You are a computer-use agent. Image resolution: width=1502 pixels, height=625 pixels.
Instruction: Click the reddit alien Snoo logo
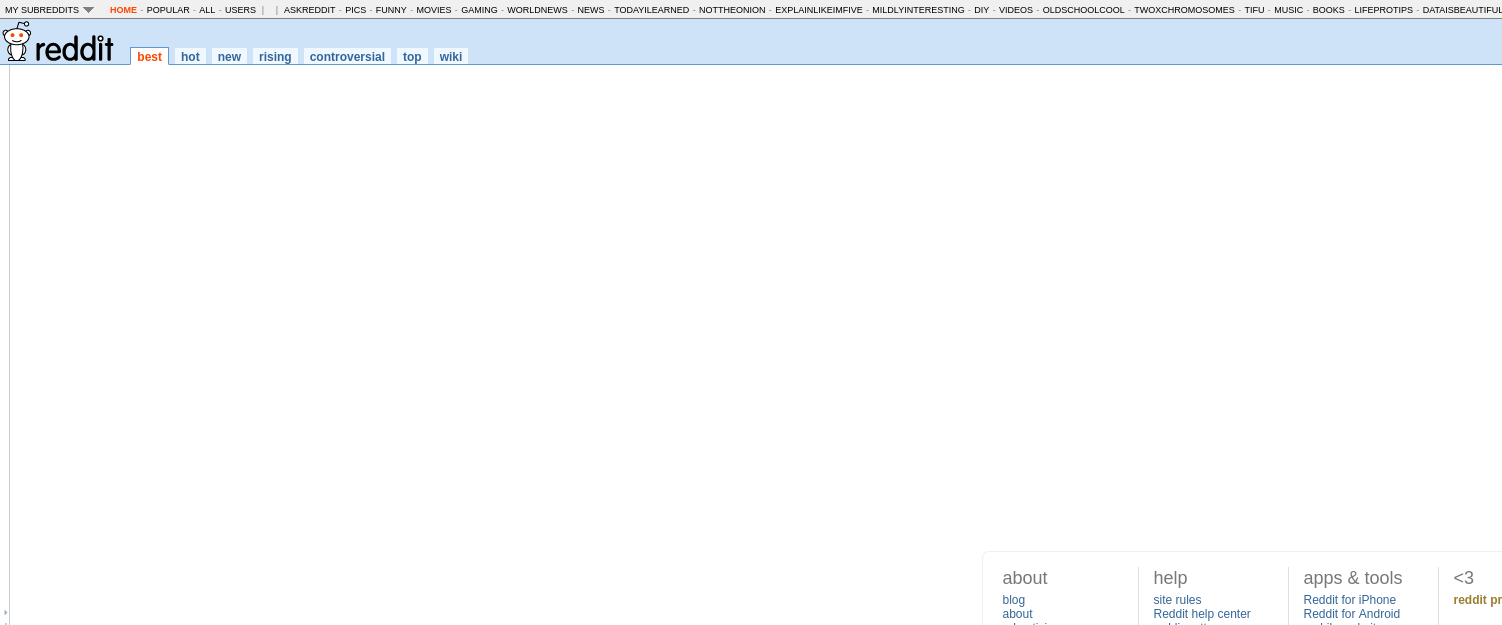pos(17,42)
